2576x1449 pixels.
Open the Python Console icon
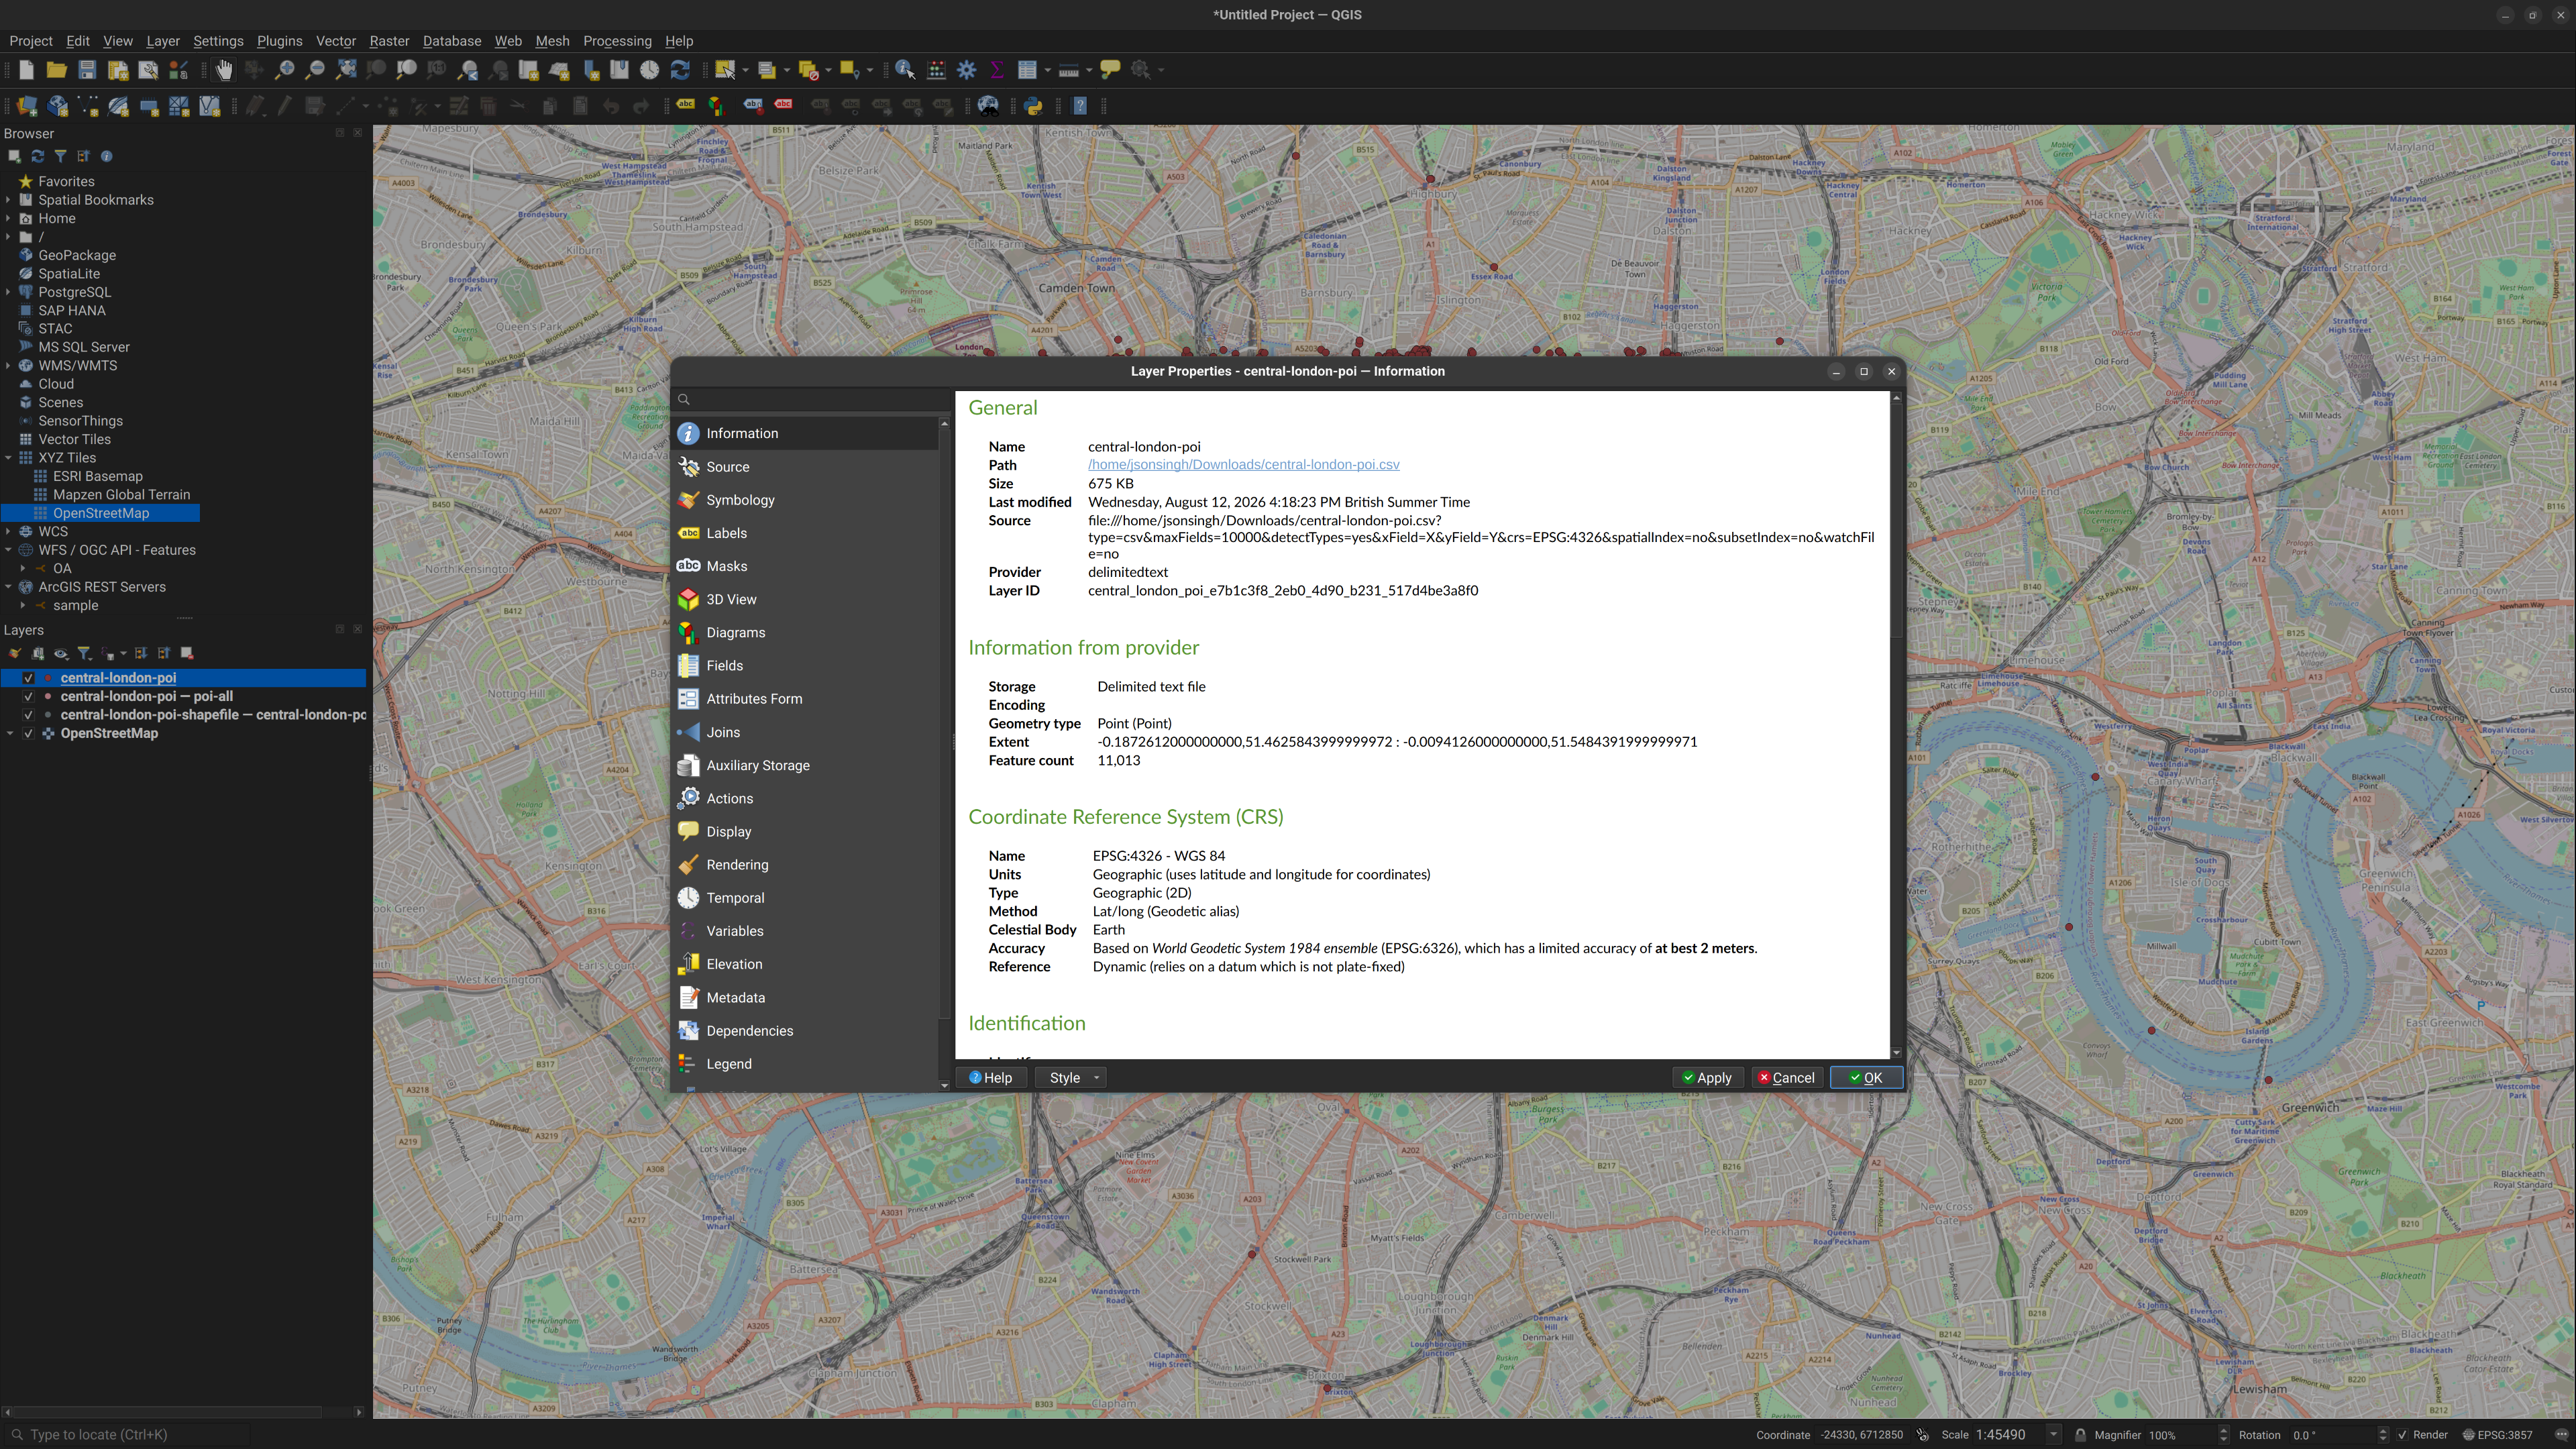(x=1034, y=106)
